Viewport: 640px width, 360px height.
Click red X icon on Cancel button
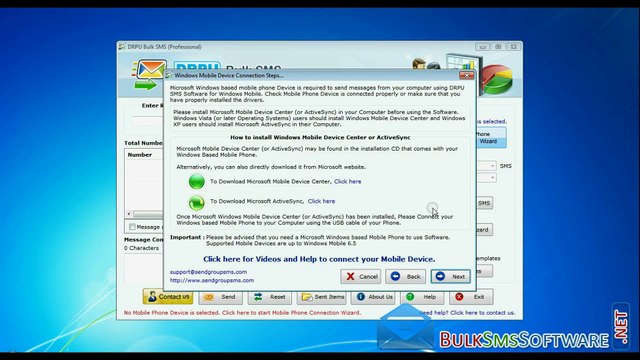[350, 276]
